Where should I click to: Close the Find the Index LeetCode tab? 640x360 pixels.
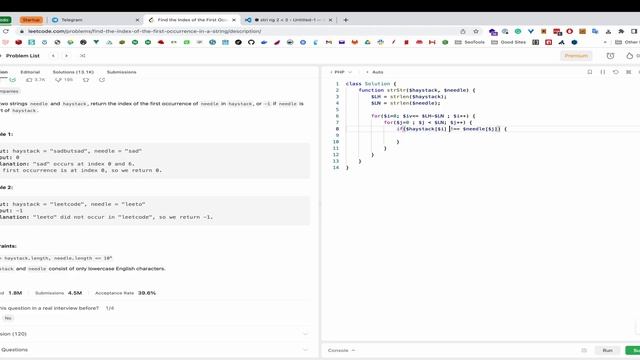[234, 20]
